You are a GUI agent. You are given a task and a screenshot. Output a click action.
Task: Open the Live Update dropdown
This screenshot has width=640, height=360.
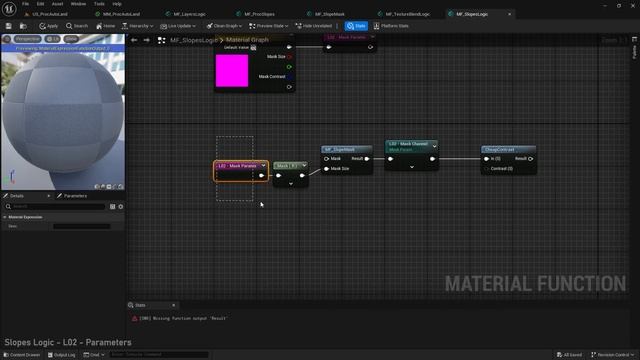178,26
